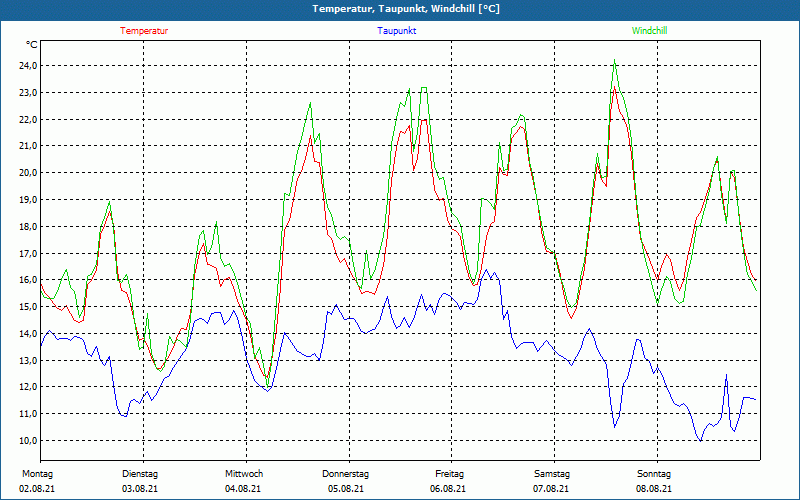Click the blue Taupunkt legend label
This screenshot has height=500, width=800.
click(396, 31)
